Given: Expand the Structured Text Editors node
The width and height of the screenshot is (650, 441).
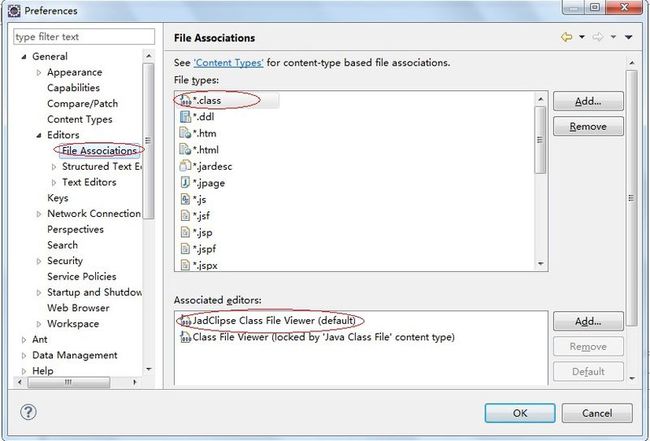Looking at the screenshot, I should (54, 167).
